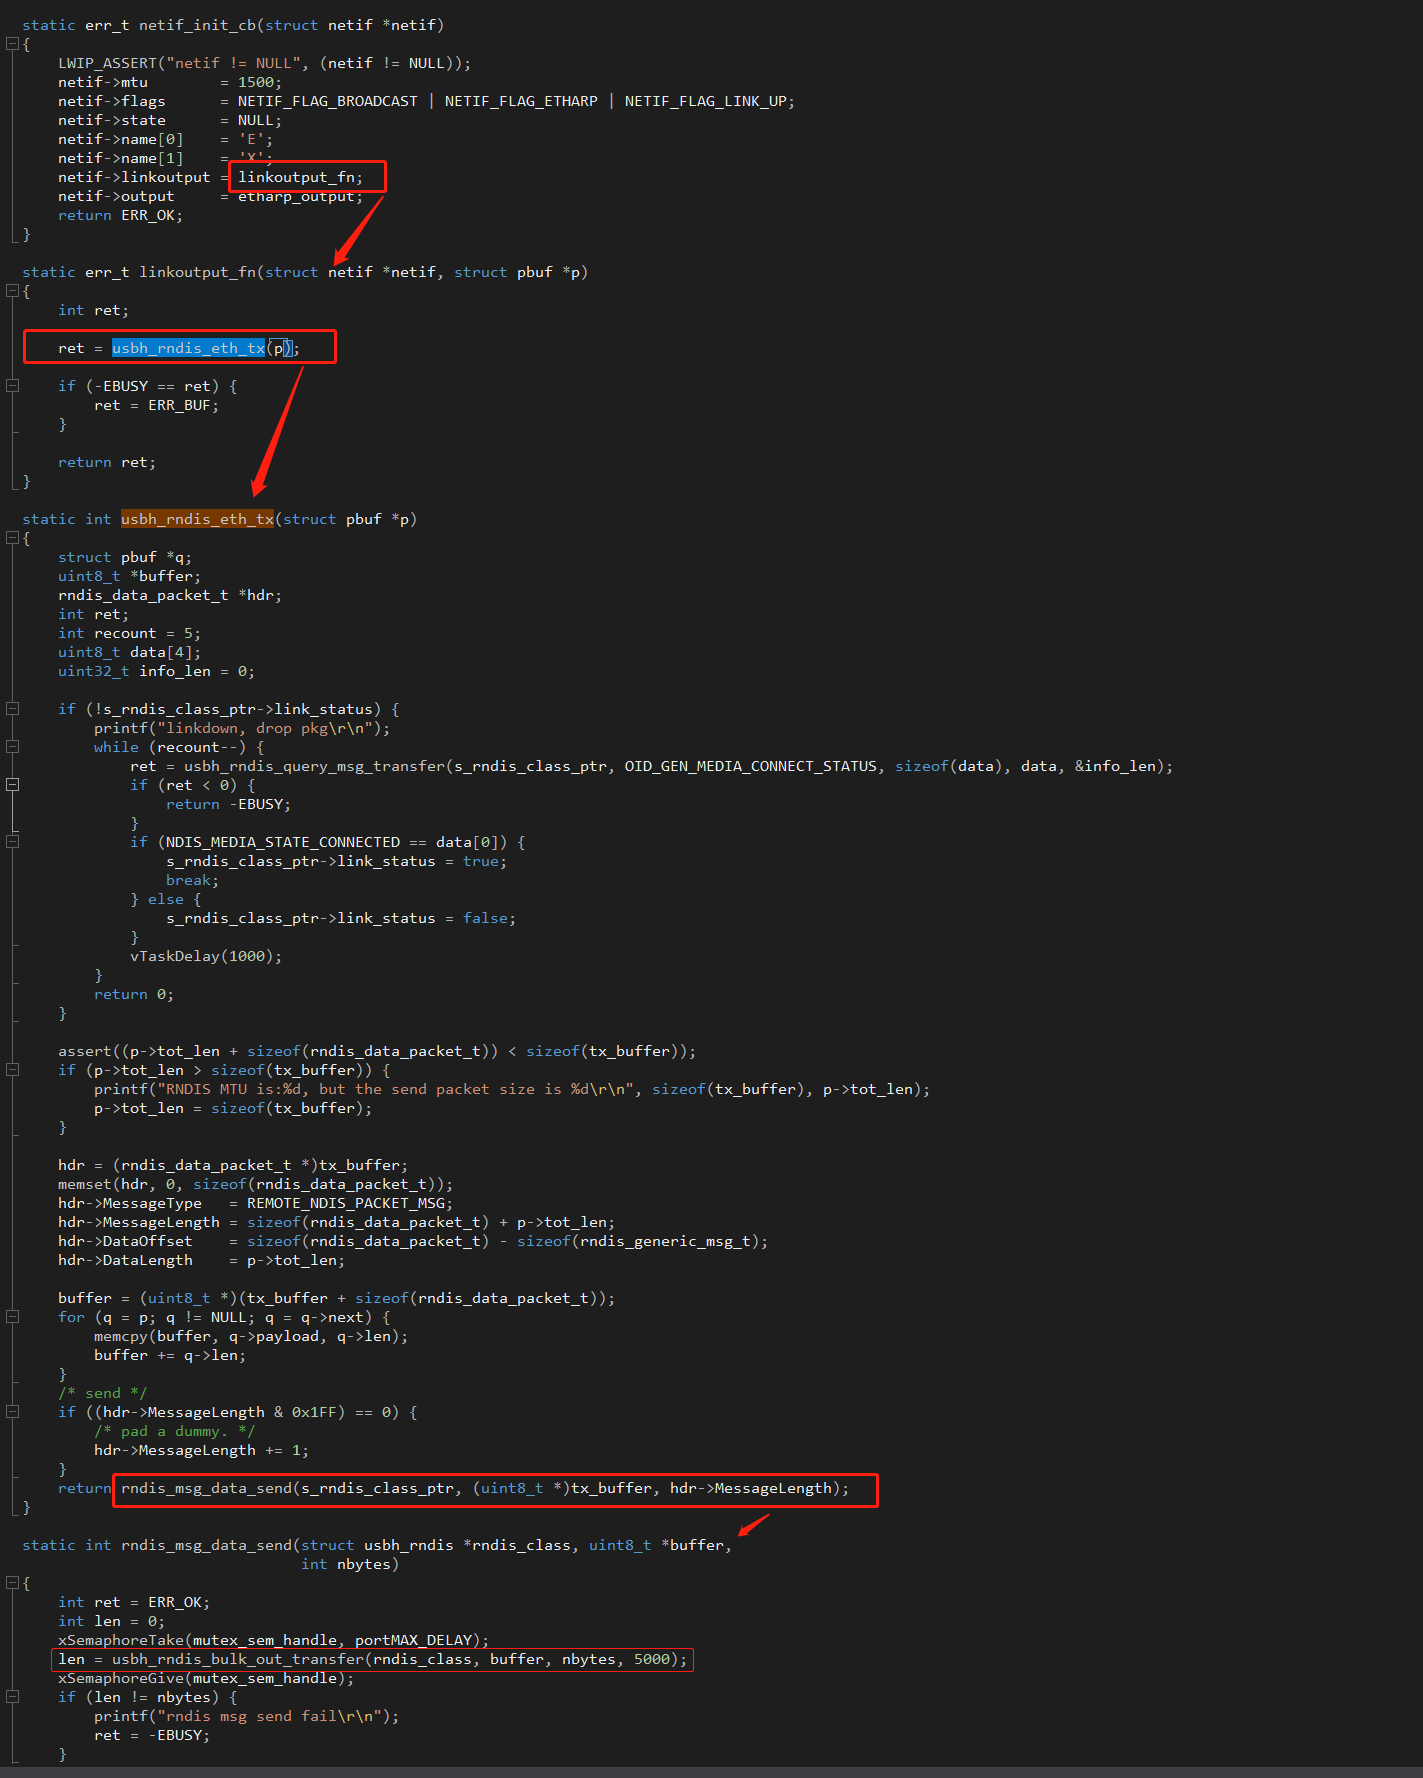Click NDIS_MEDIA_STATE_CONNECTED constant
The height and width of the screenshot is (1778, 1423).
[283, 842]
